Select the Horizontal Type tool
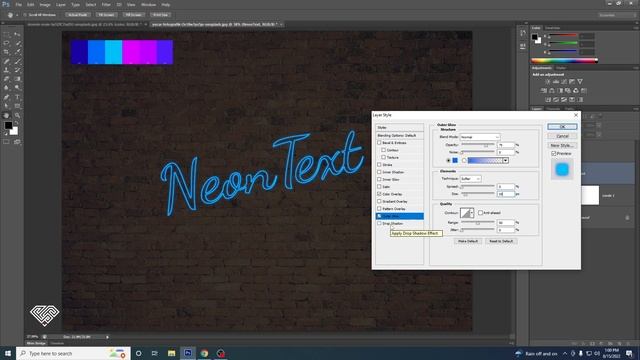The image size is (640, 360). click(17, 97)
